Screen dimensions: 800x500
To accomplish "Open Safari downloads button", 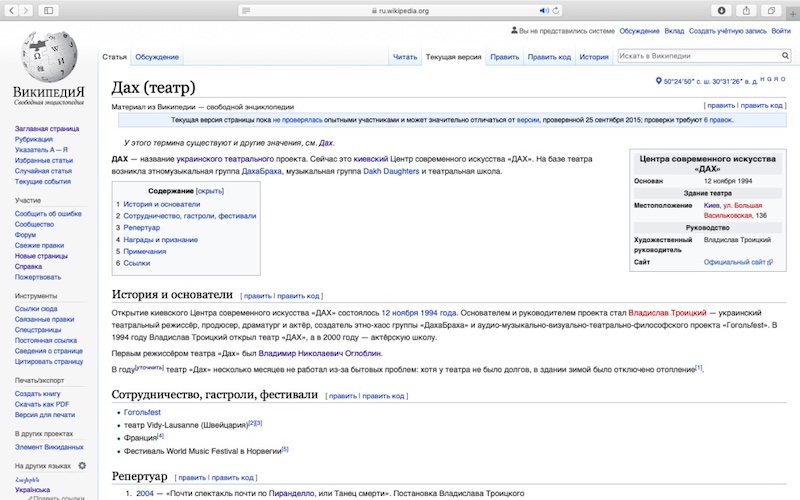I will [721, 10].
